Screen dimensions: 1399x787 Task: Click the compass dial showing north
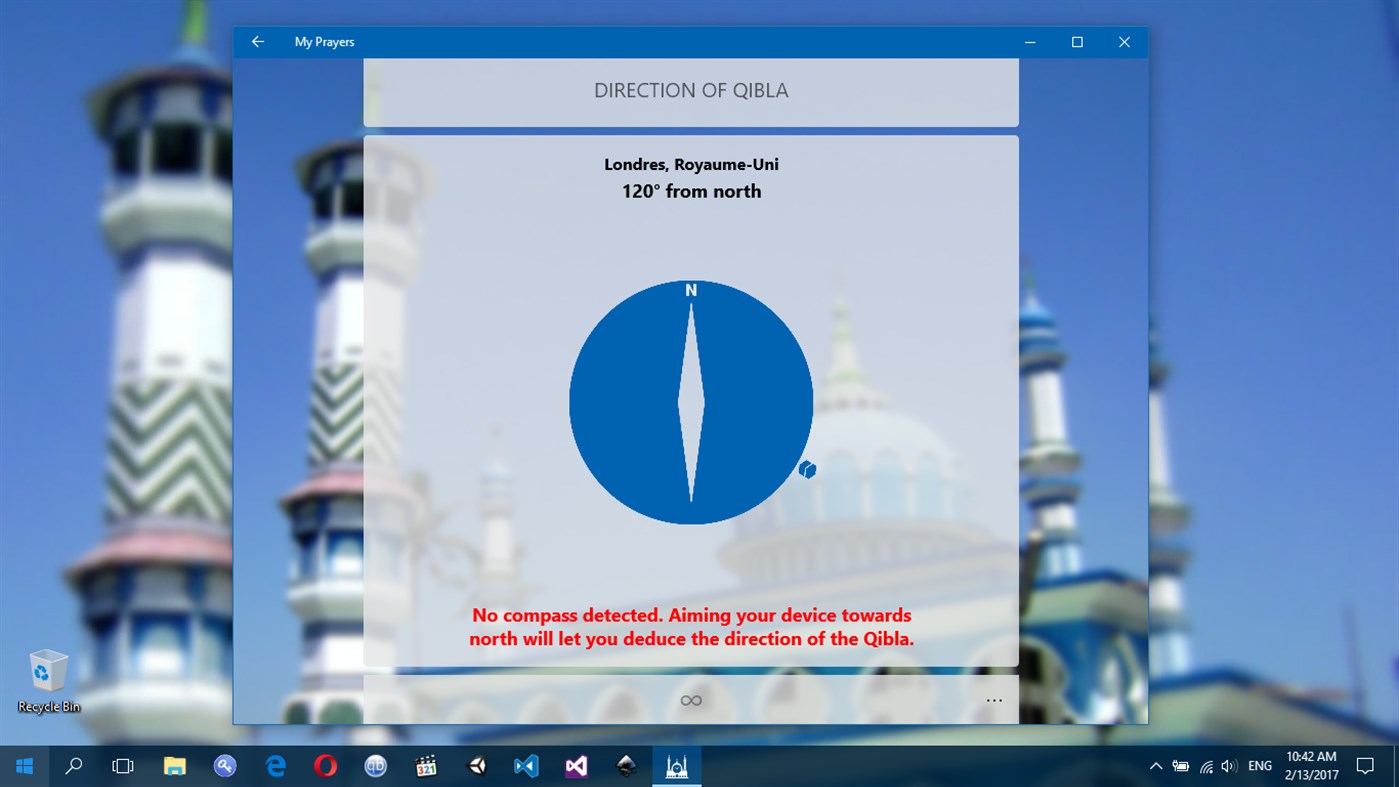691,402
